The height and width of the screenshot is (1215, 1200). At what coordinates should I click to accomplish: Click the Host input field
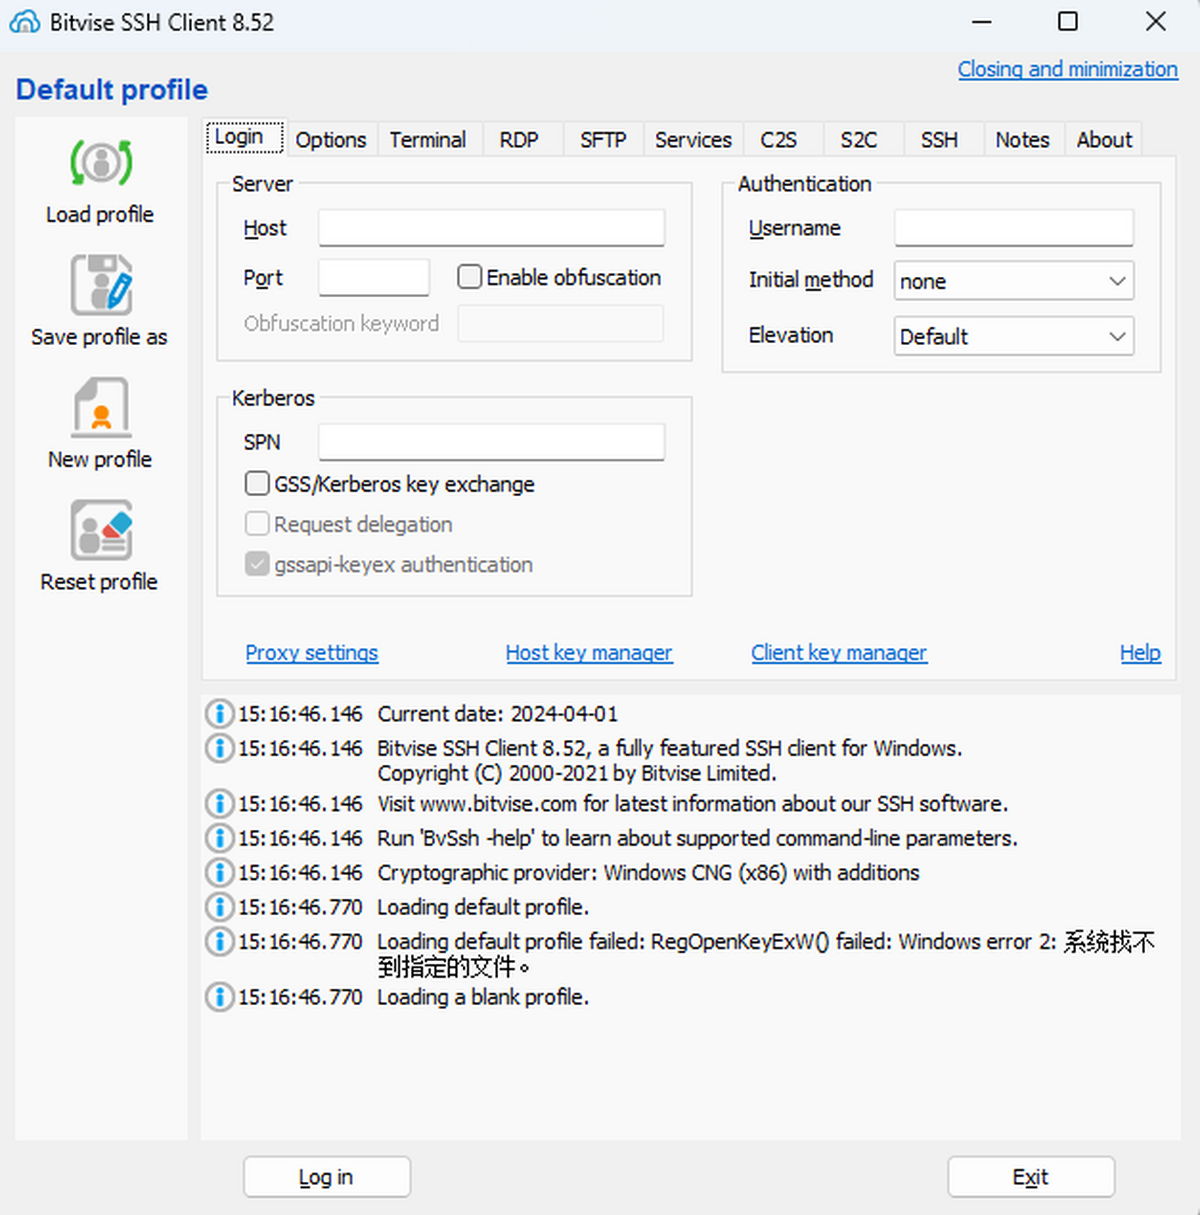(492, 228)
